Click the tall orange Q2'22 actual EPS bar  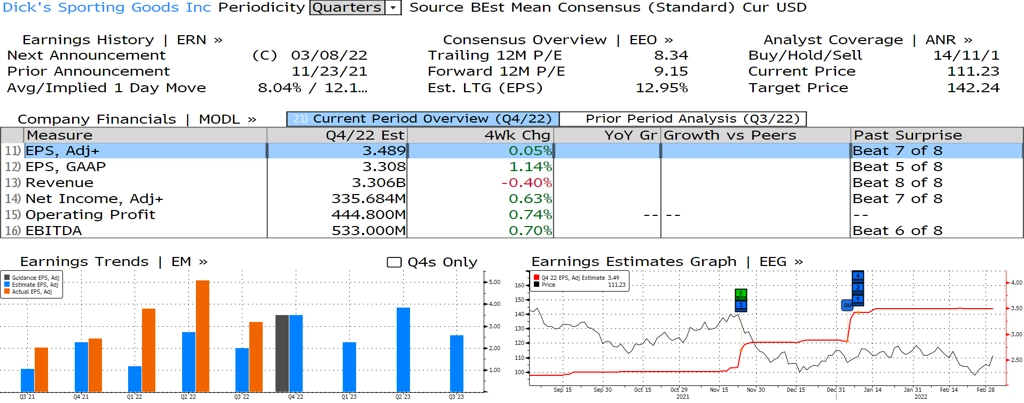pos(202,336)
